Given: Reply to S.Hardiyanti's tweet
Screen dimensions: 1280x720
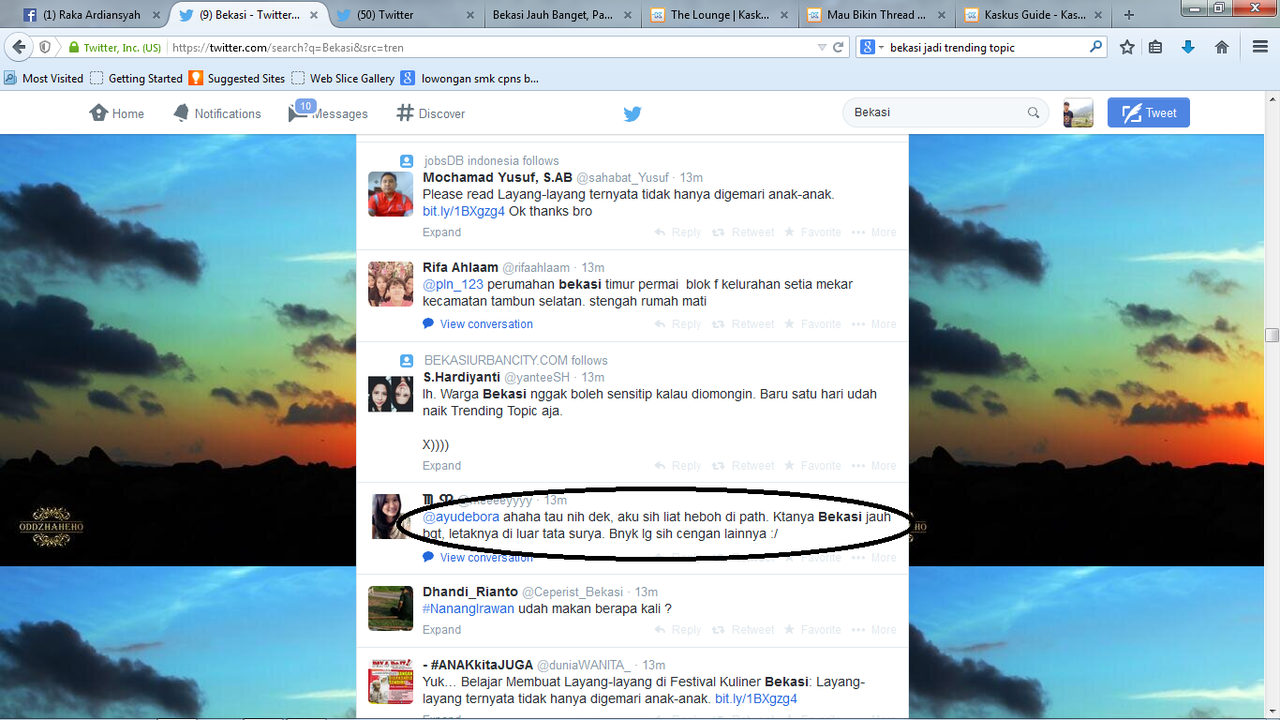Looking at the screenshot, I should (x=678, y=466).
